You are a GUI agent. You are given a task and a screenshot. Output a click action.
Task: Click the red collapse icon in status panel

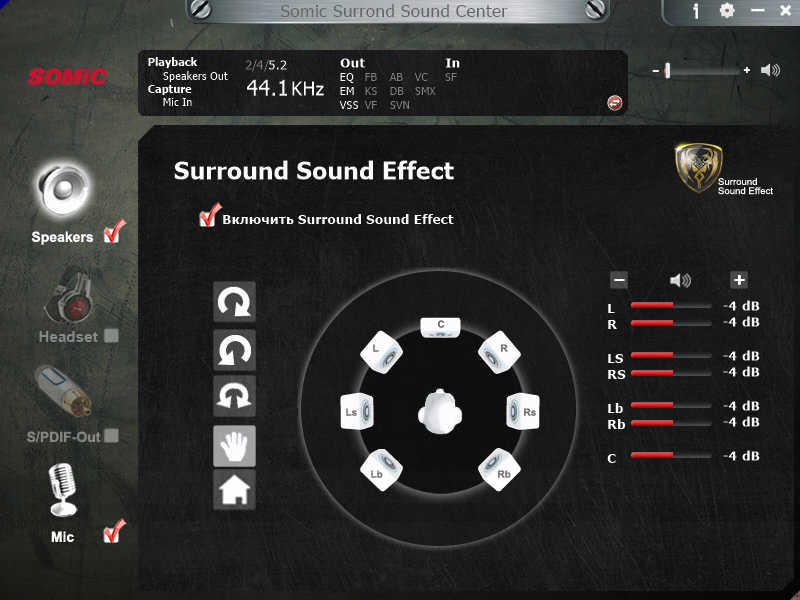[615, 103]
